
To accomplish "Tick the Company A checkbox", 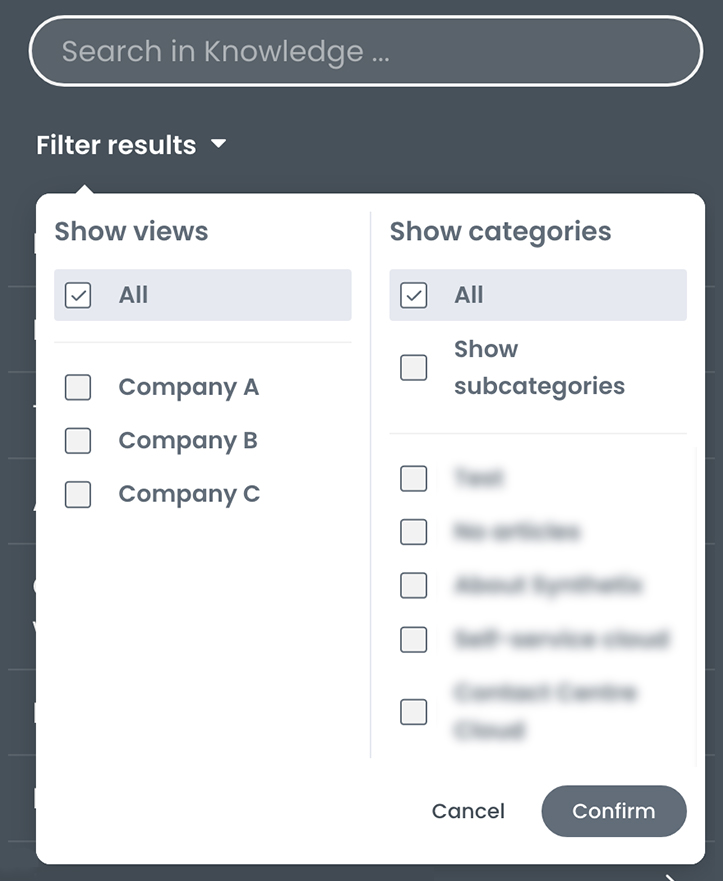I will 78,387.
